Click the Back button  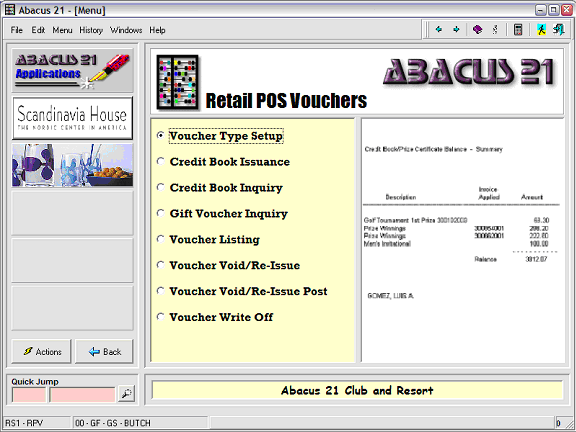(104, 352)
